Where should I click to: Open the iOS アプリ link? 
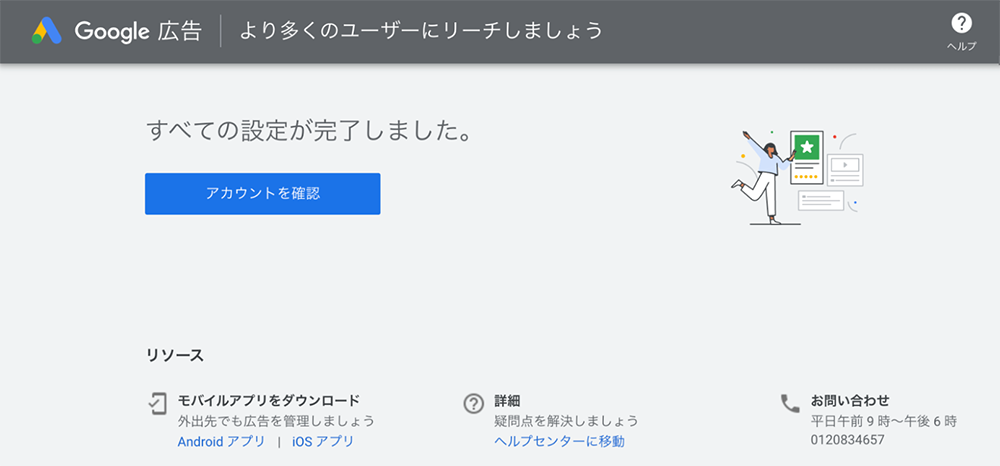point(323,441)
